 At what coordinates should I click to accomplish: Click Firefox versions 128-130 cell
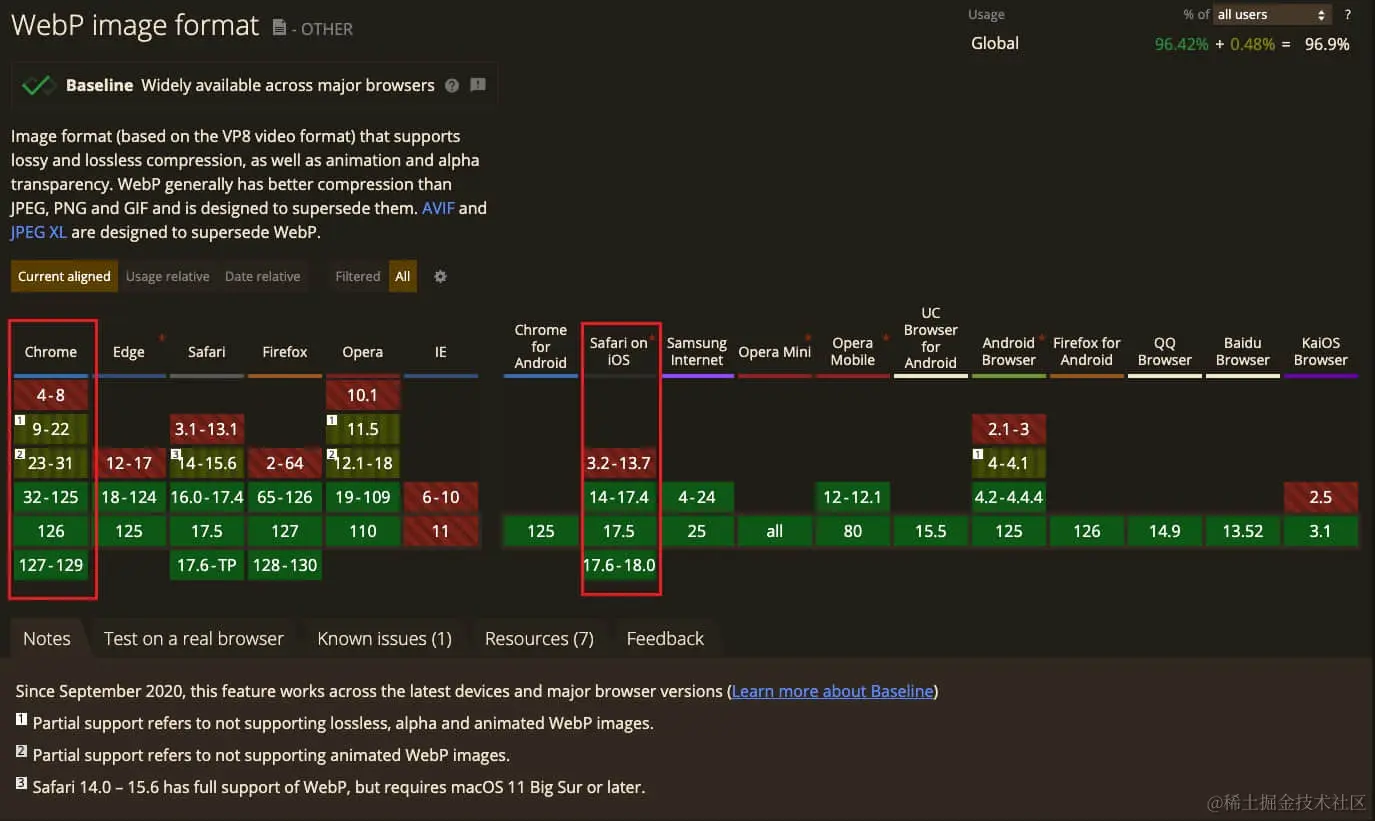[285, 565]
